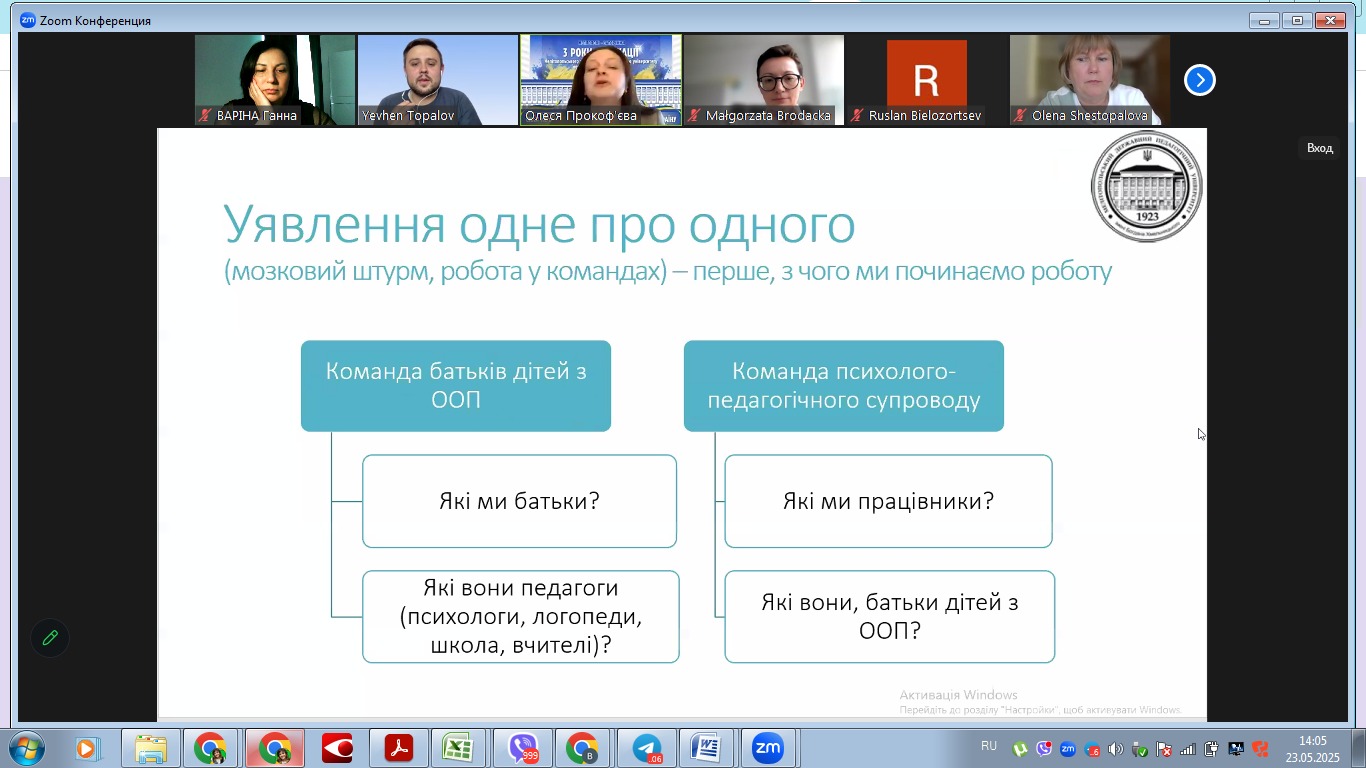Show next participants with the blue arrow
Image resolution: width=1366 pixels, height=768 pixels.
tap(1199, 80)
